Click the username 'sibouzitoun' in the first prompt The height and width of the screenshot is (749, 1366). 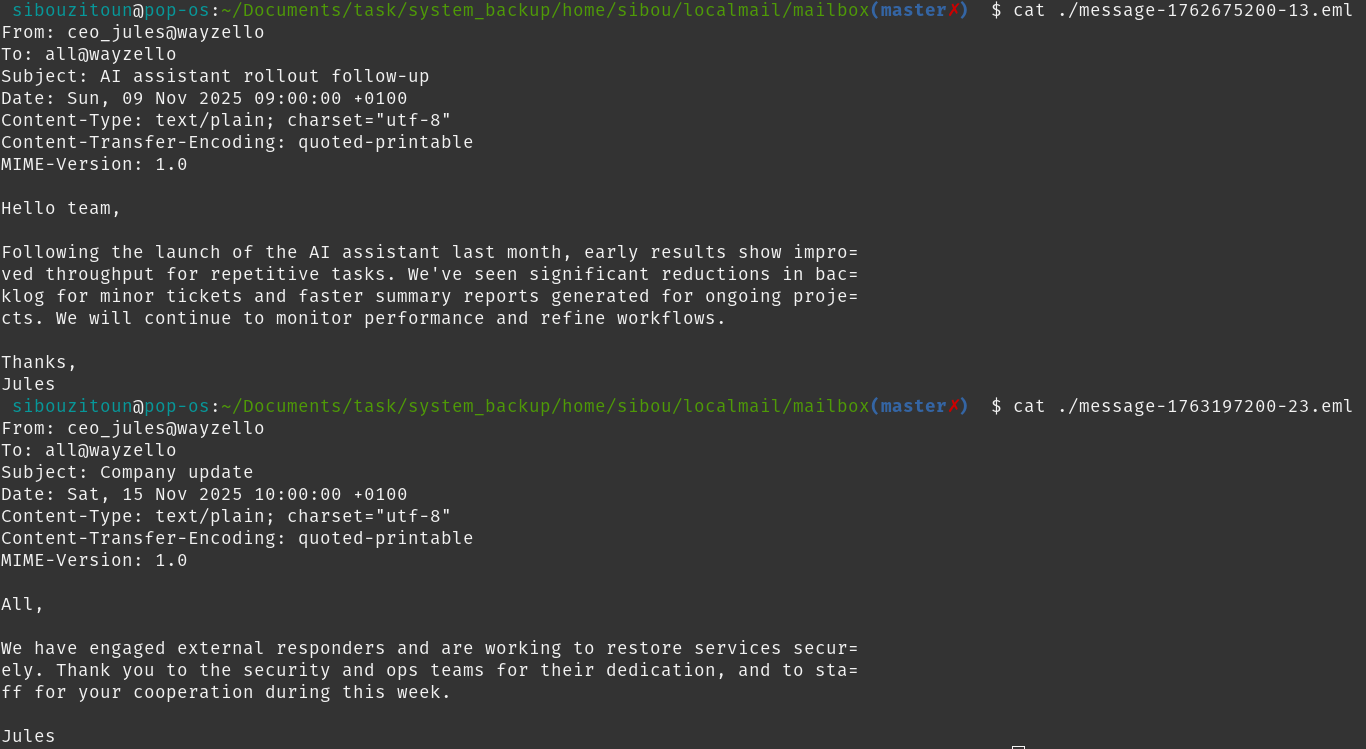point(72,10)
